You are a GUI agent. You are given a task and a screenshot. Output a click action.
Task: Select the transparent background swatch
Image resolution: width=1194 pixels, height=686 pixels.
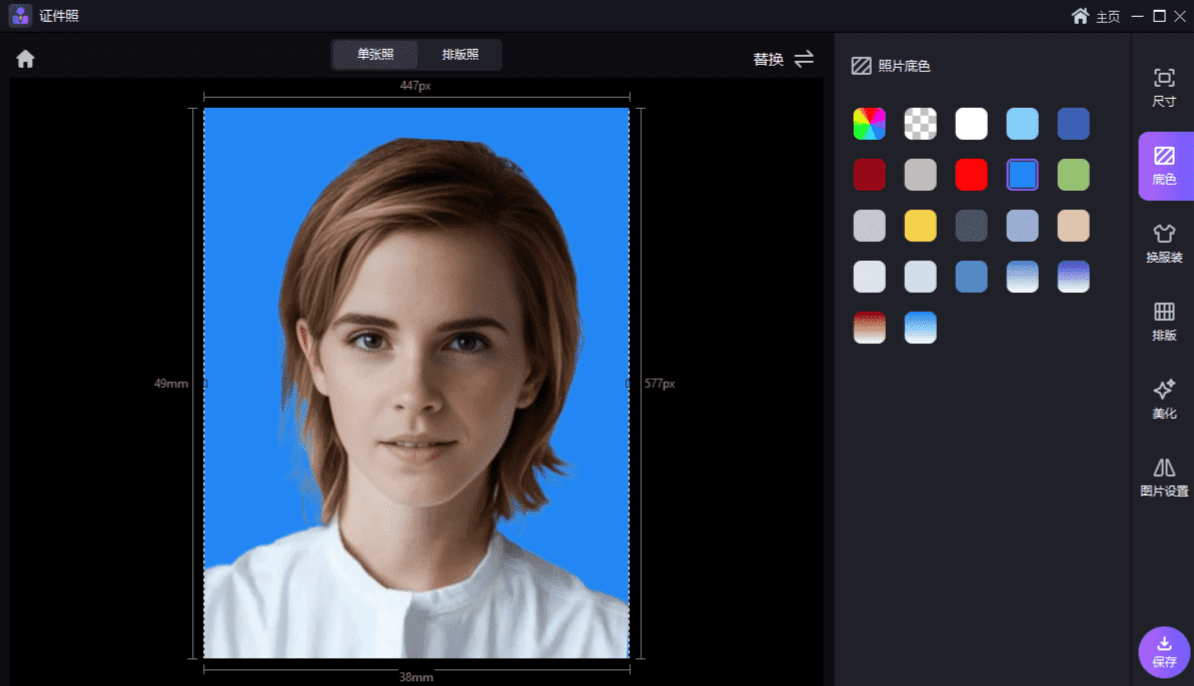[x=919, y=123]
